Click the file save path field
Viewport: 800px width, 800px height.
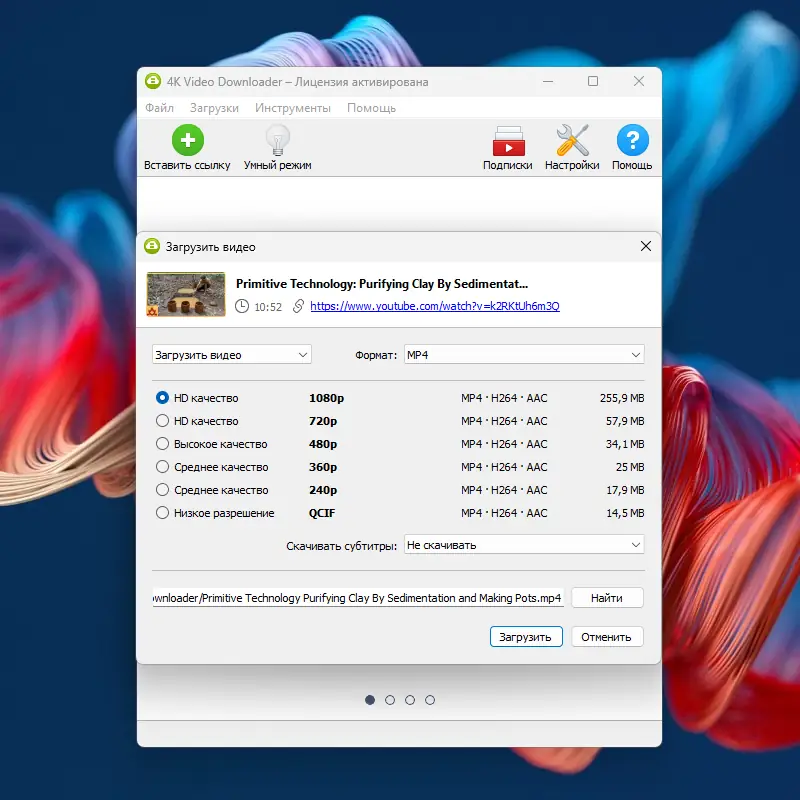coord(358,597)
